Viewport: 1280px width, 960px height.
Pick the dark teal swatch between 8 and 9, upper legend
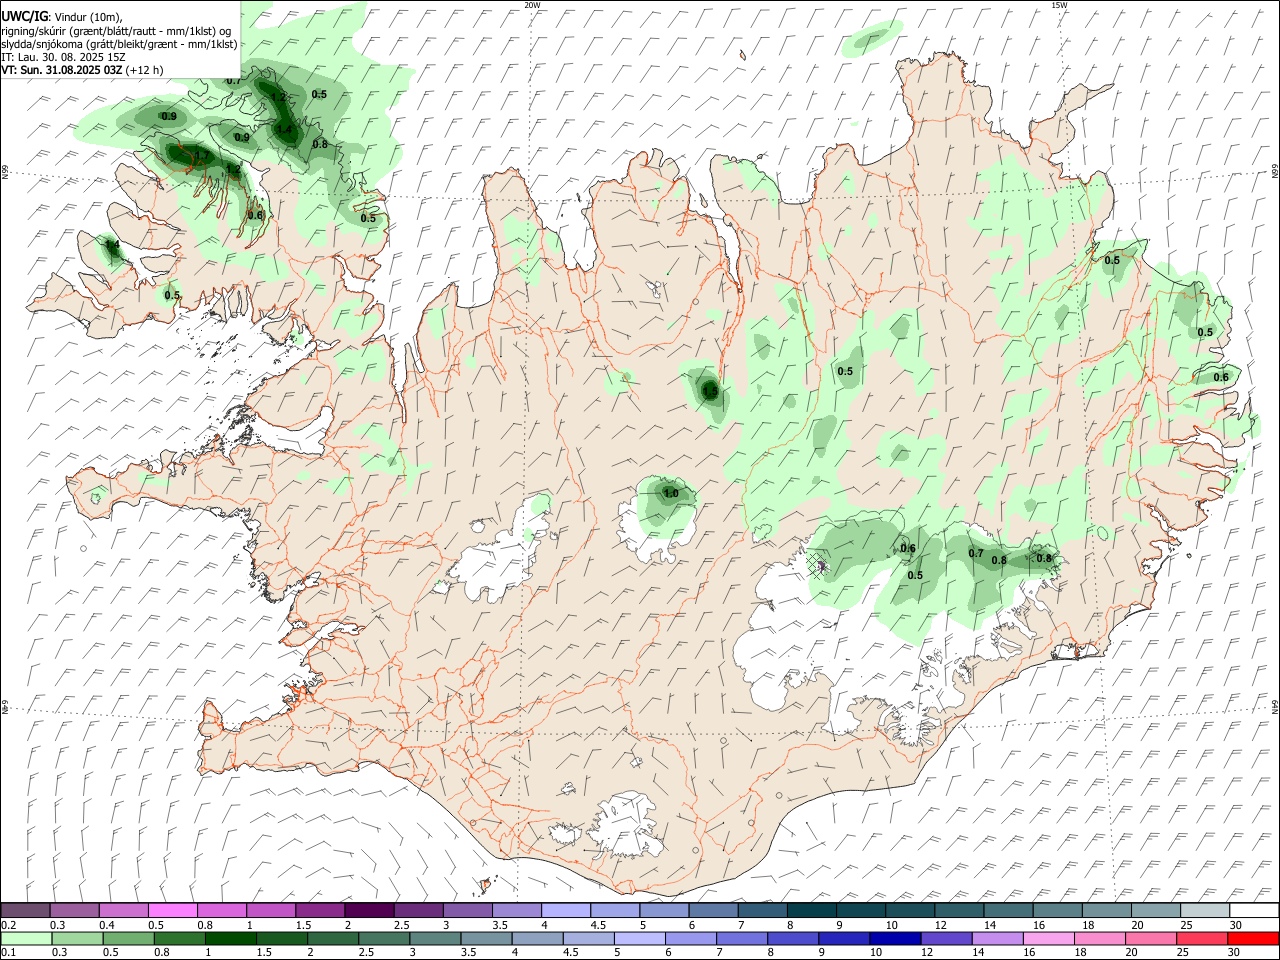(x=811, y=910)
